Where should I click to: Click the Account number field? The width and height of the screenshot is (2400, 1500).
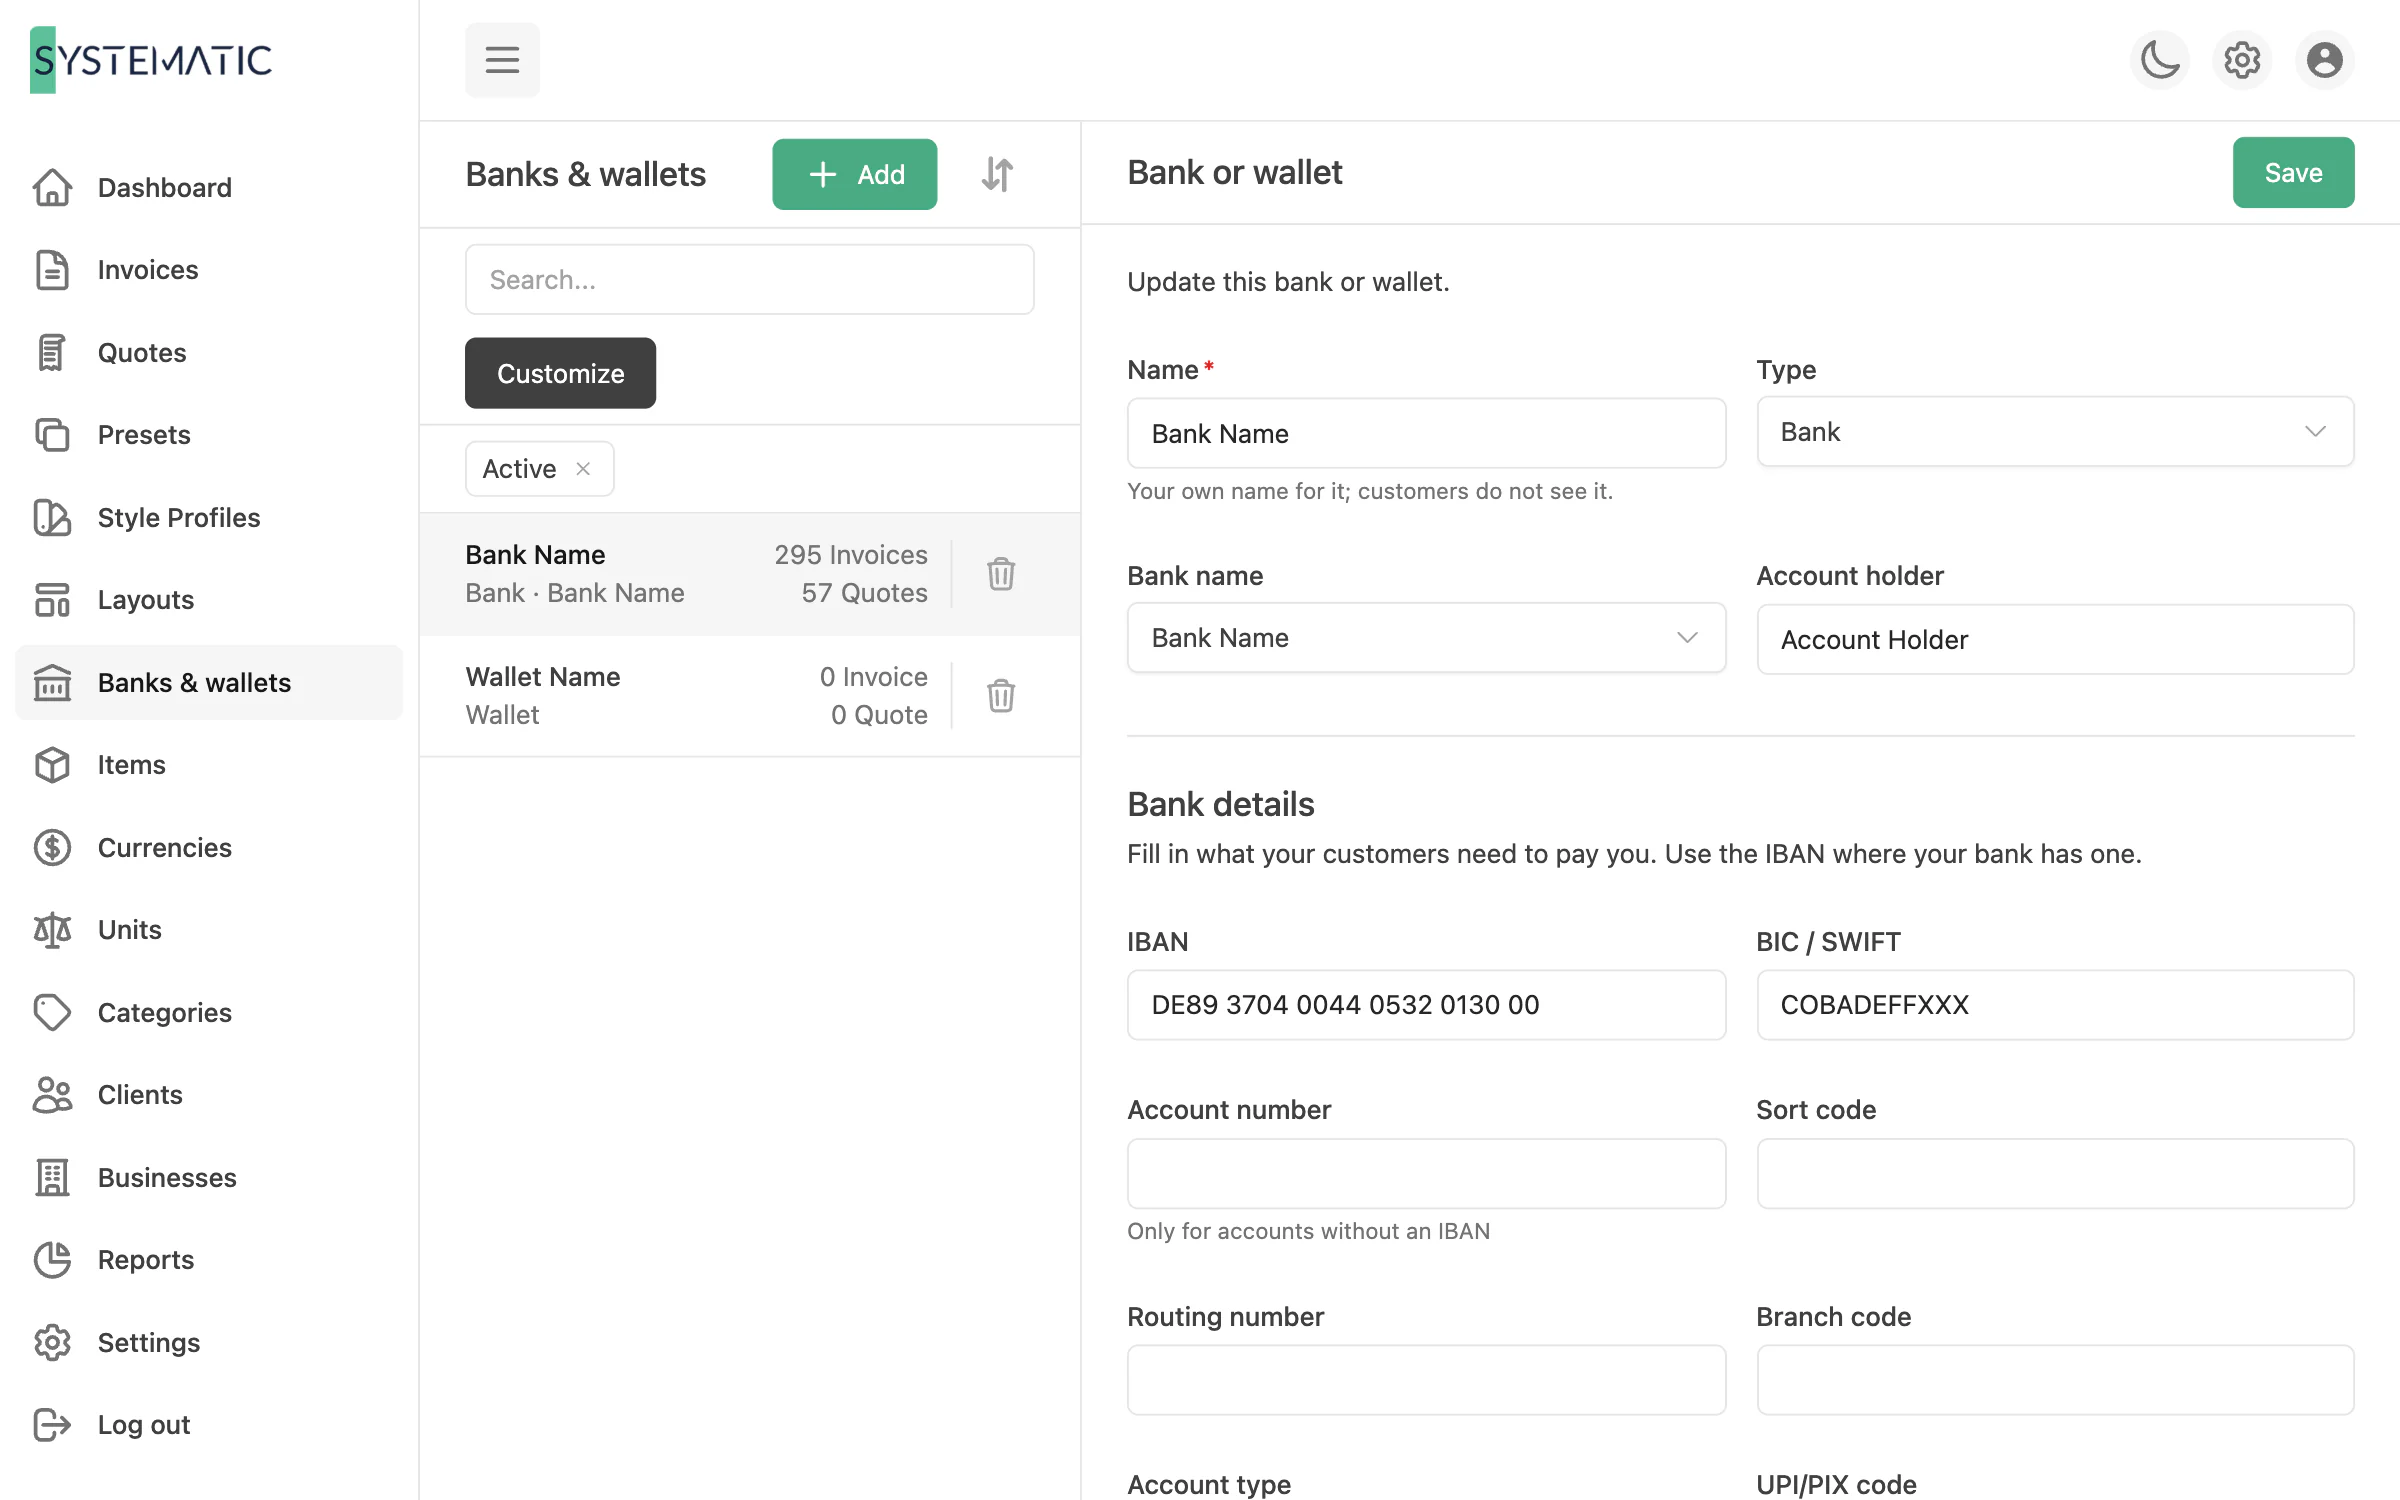(1426, 1174)
